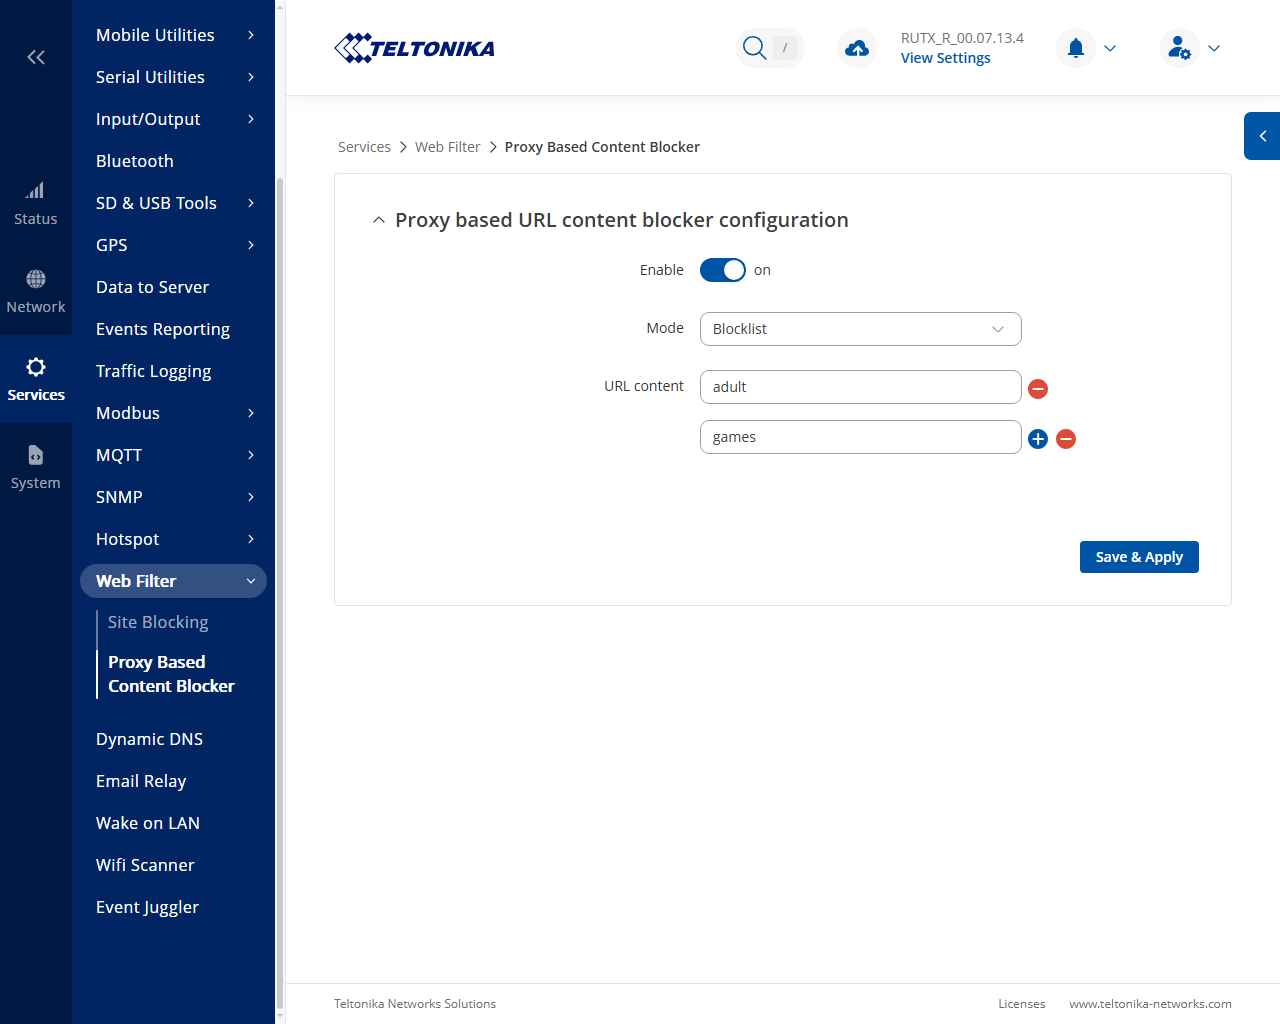Collapse the Proxy based URL content blocker section
This screenshot has height=1024, width=1280.
378,220
